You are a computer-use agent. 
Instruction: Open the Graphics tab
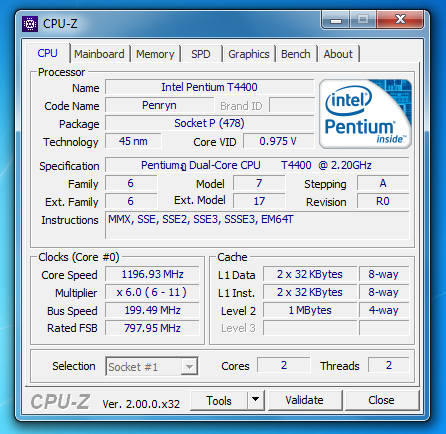[x=249, y=54]
